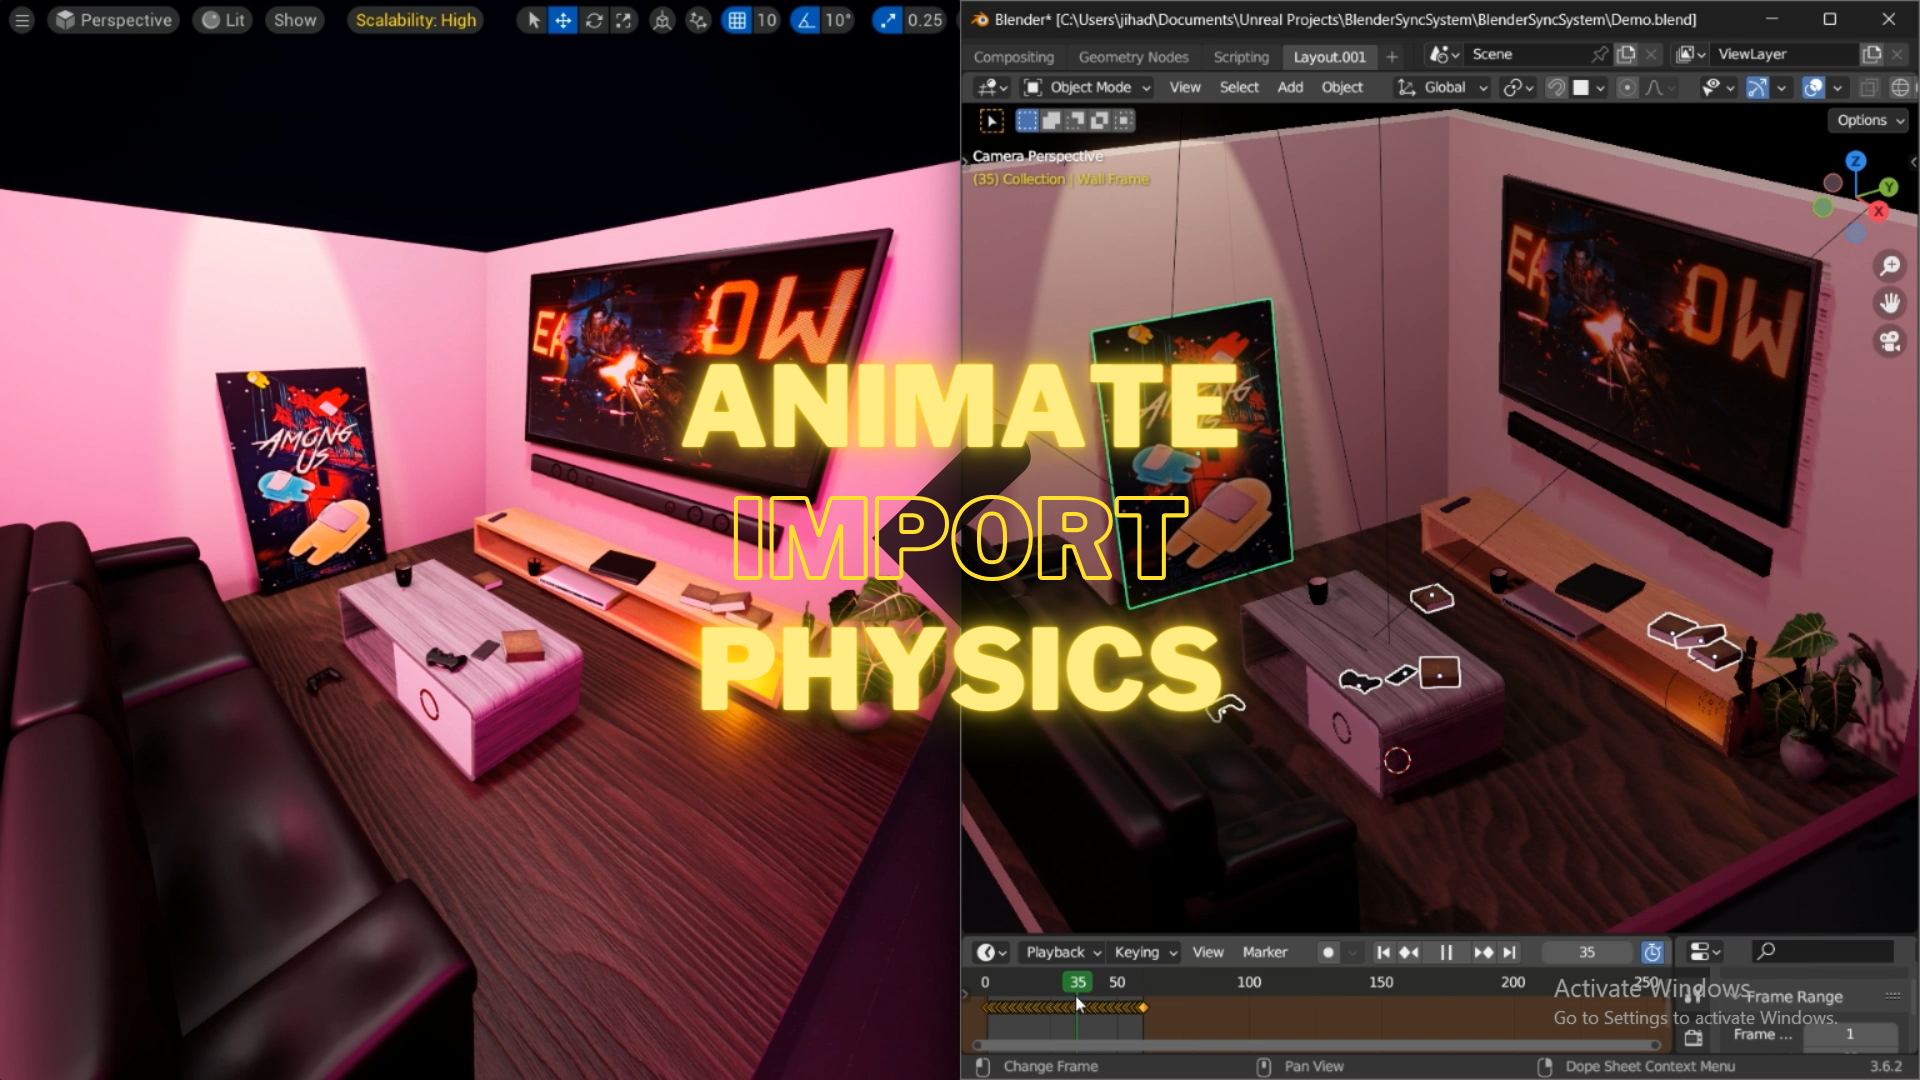Pin the Scene to workspace
This screenshot has width=1920, height=1080.
click(x=1599, y=55)
